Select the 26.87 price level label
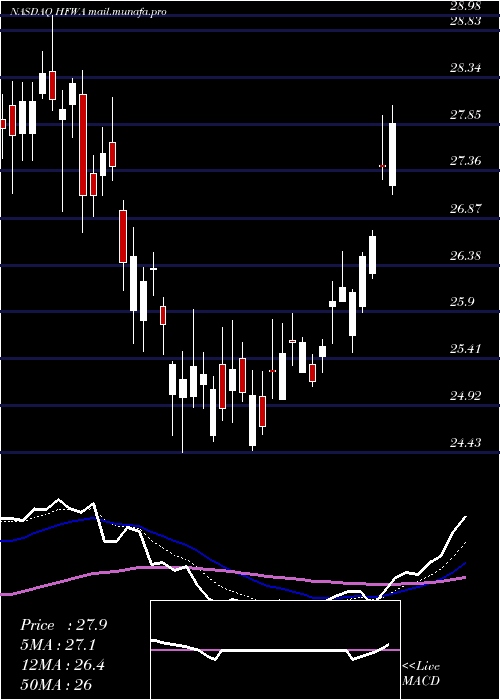 pos(465,208)
